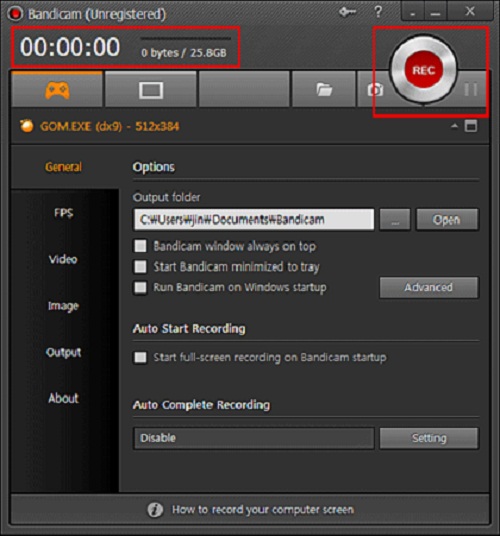
Task: Open the About tab
Action: coord(64,398)
